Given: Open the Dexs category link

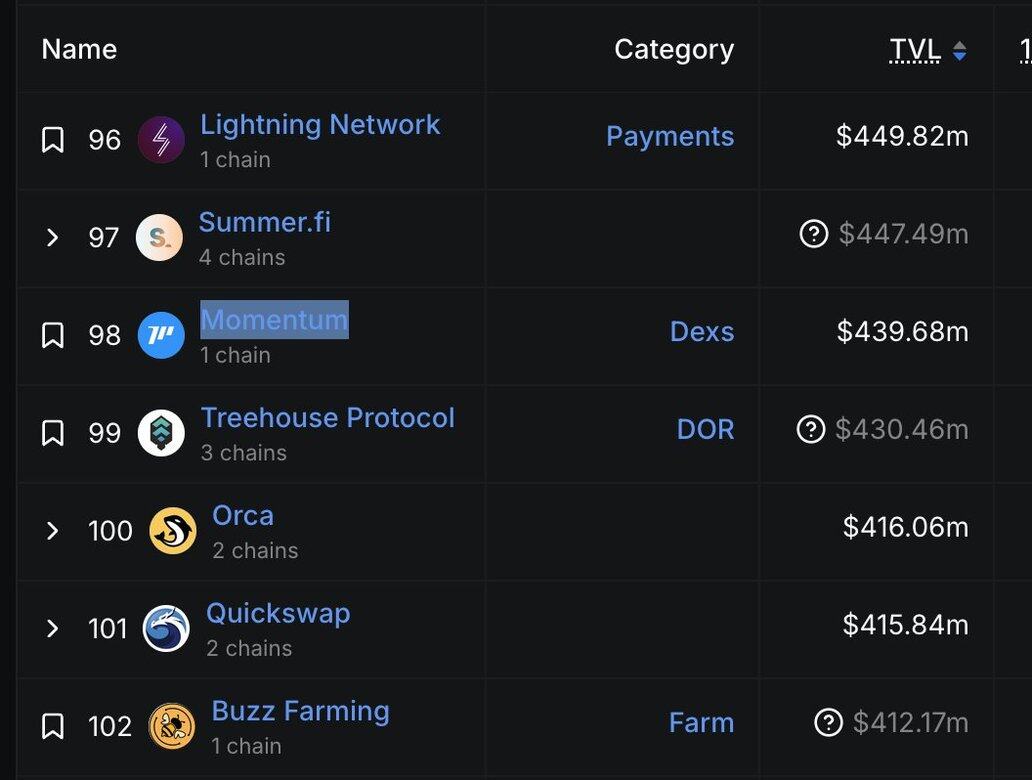Looking at the screenshot, I should 702,332.
